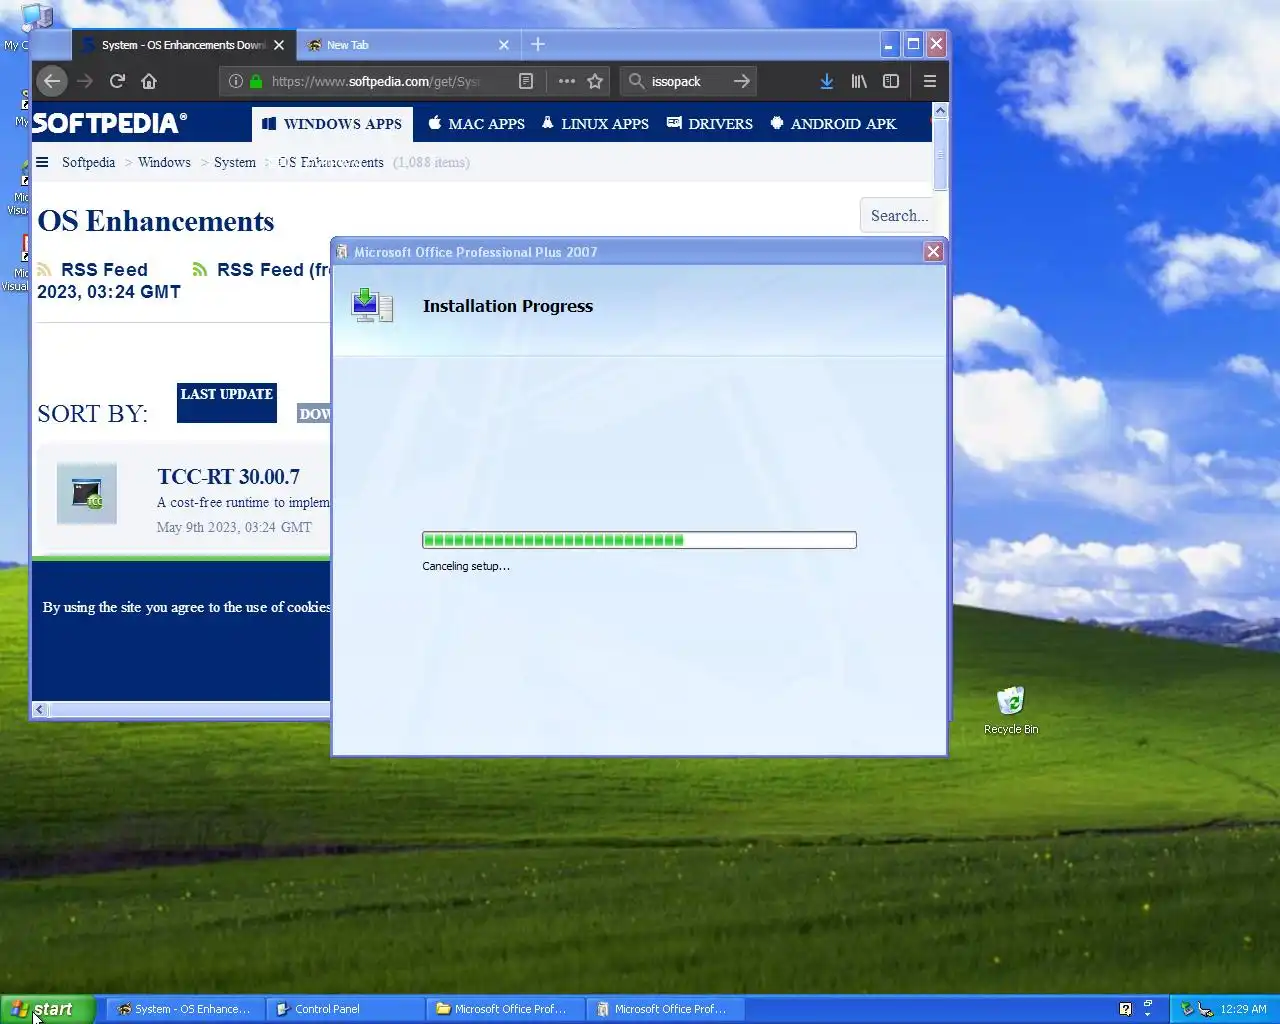The width and height of the screenshot is (1280, 1024).
Task: Click the first RSS Feed link
Action: tap(104, 269)
